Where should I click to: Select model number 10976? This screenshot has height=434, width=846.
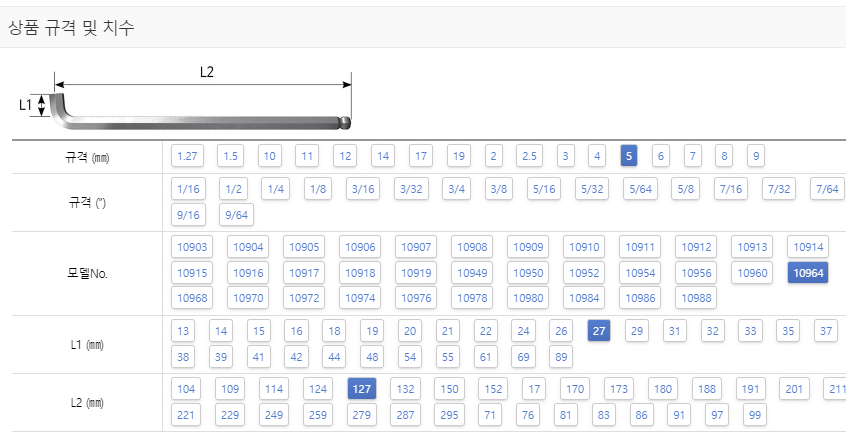tap(415, 297)
